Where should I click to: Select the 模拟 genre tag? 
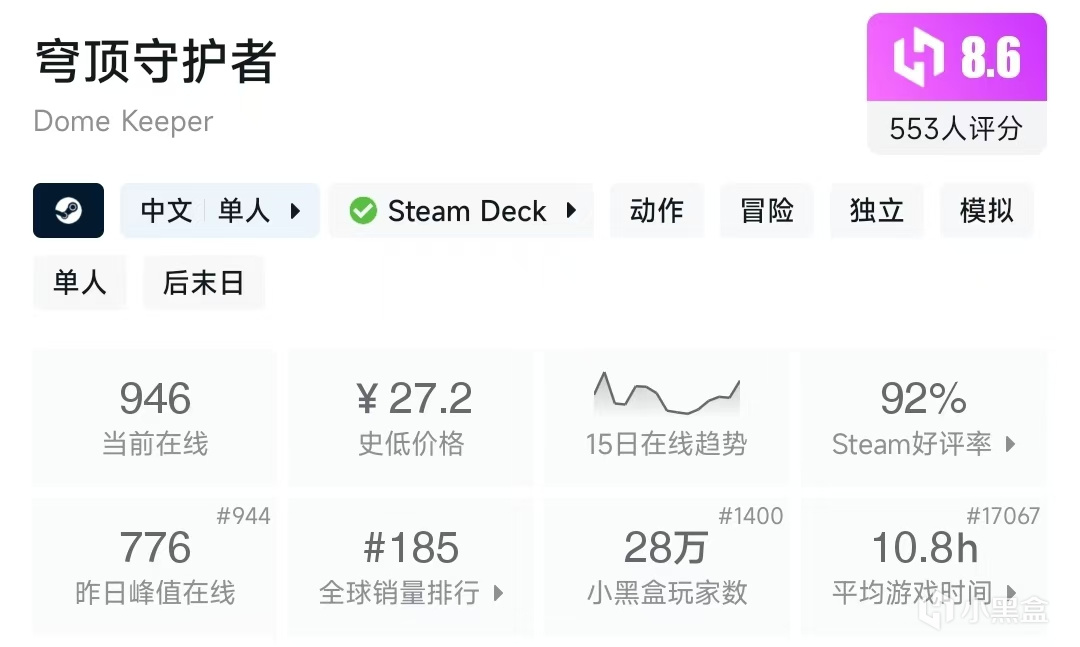click(x=987, y=211)
